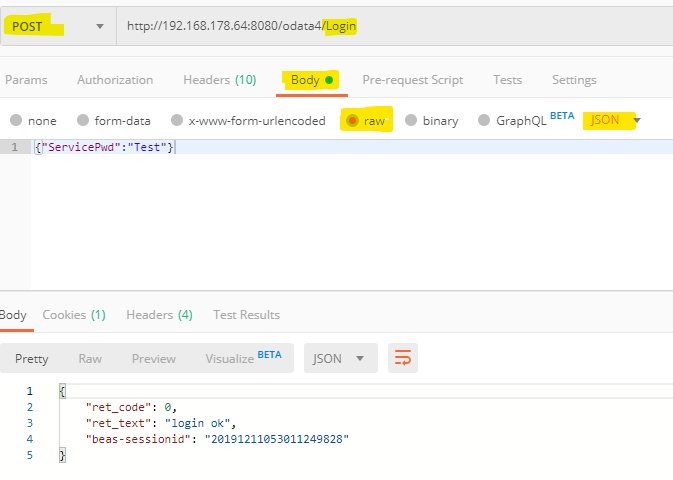The width and height of the screenshot is (673, 480).
Task: Open the Authorization tab
Action: [115, 80]
